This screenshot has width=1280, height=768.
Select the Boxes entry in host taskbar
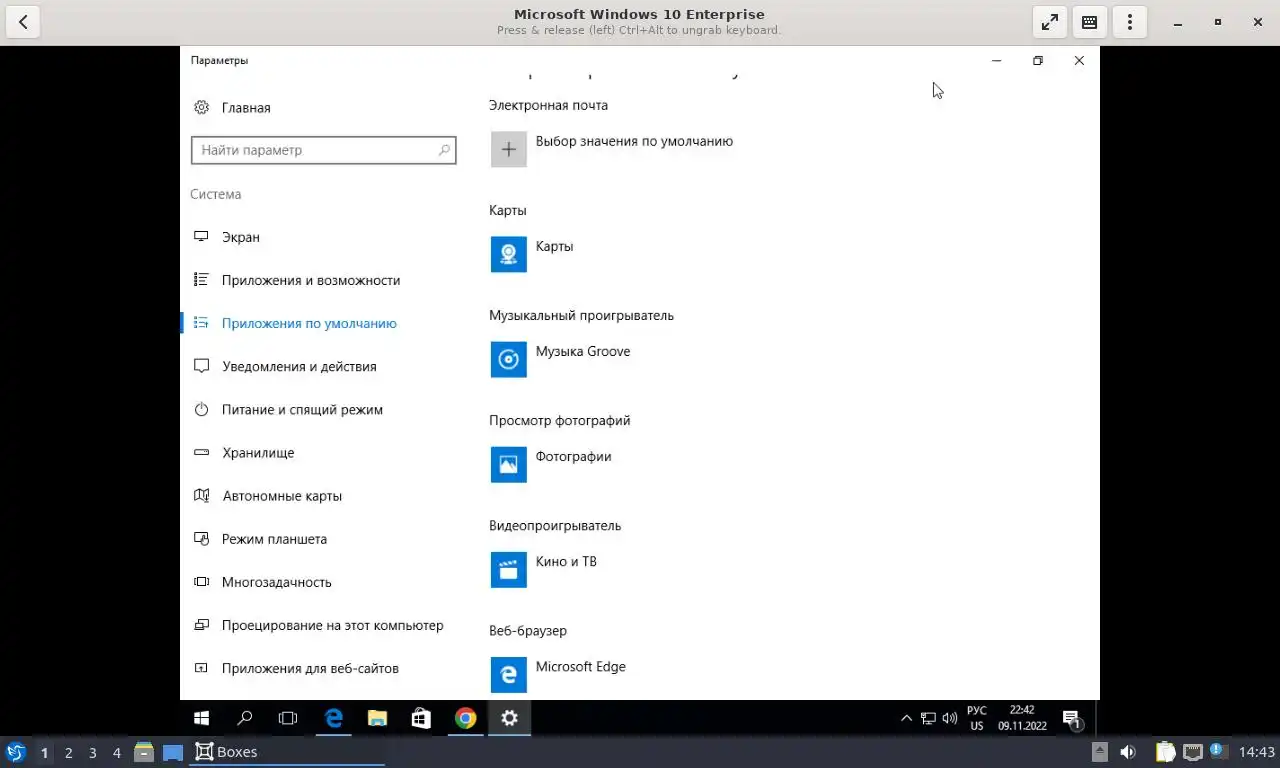pos(287,752)
